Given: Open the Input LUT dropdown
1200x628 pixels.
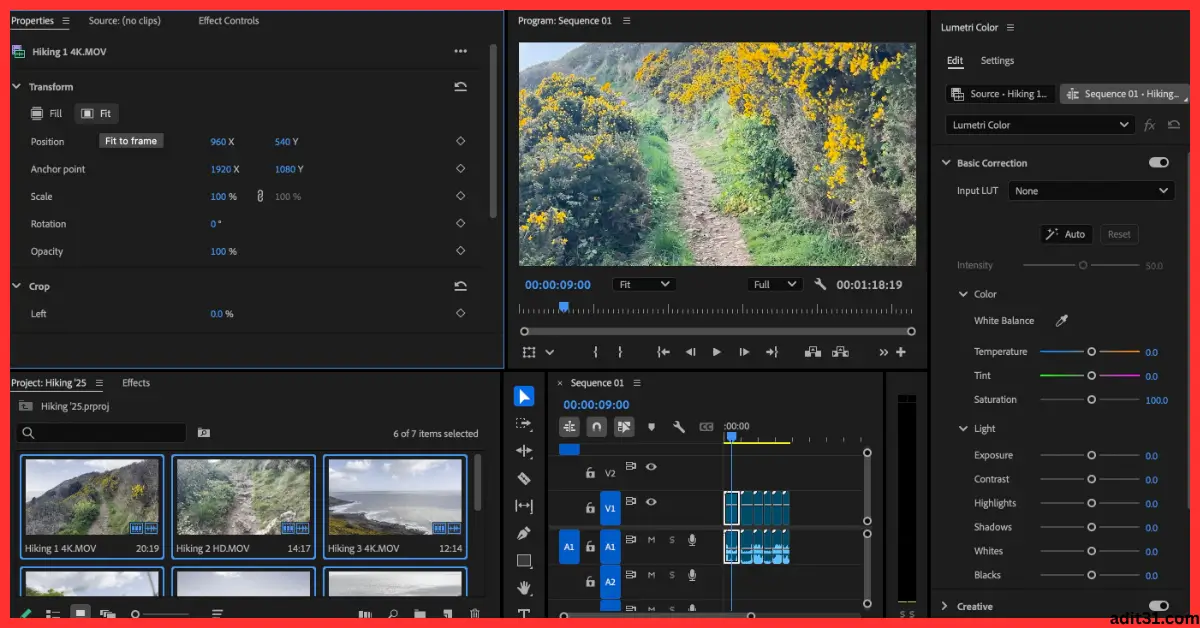Looking at the screenshot, I should click(x=1090, y=190).
